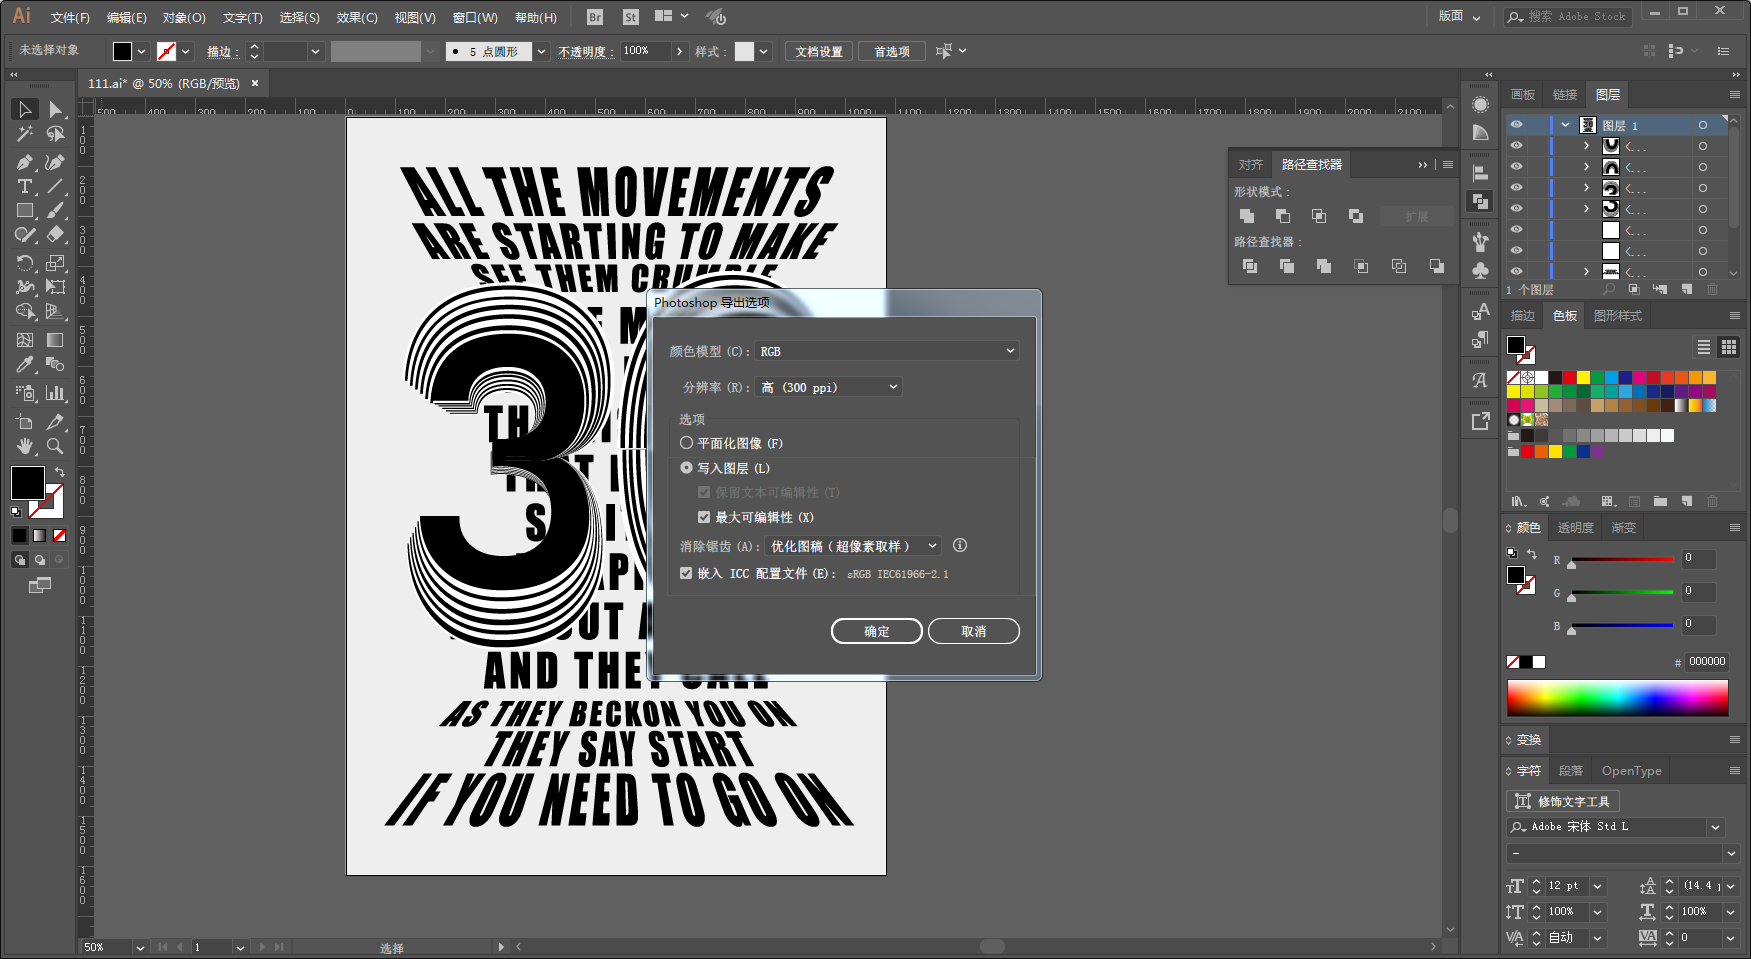The width and height of the screenshot is (1751, 959).
Task: Open the Color Model RGB dropdown
Action: [887, 351]
